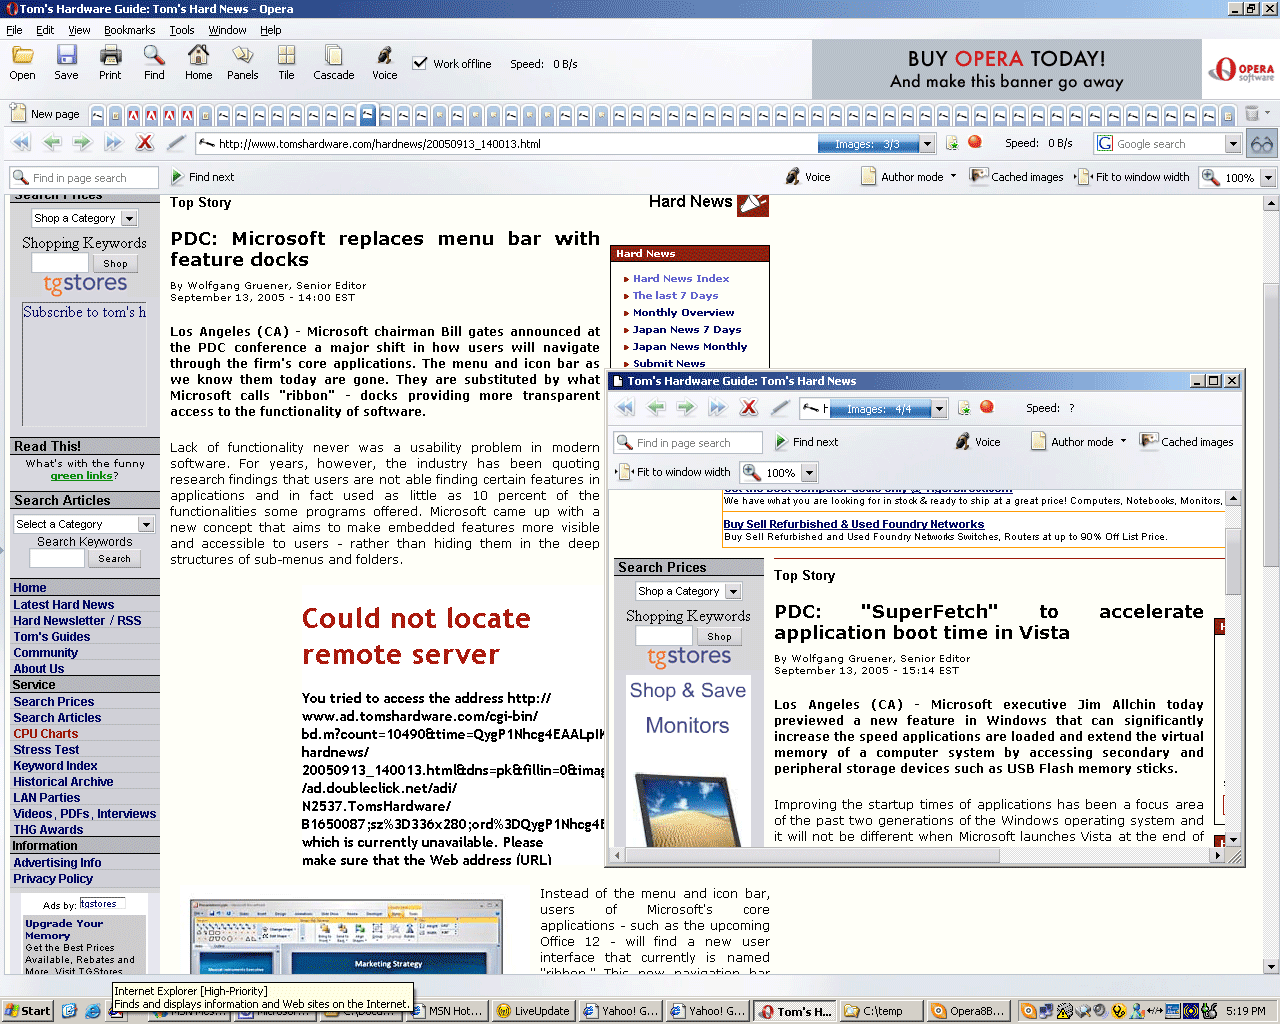Click the Voice microphone icon in main toolbar
The image size is (1280, 1024).
click(x=384, y=62)
